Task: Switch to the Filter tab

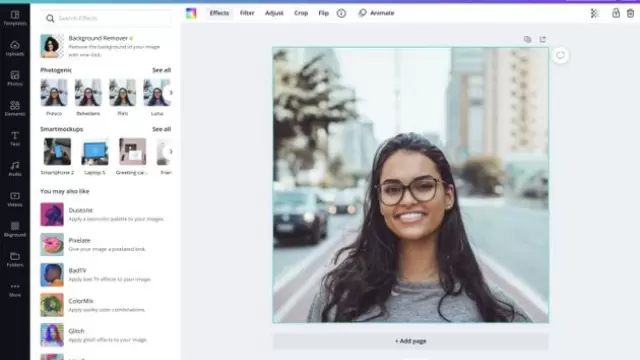Action: point(247,13)
